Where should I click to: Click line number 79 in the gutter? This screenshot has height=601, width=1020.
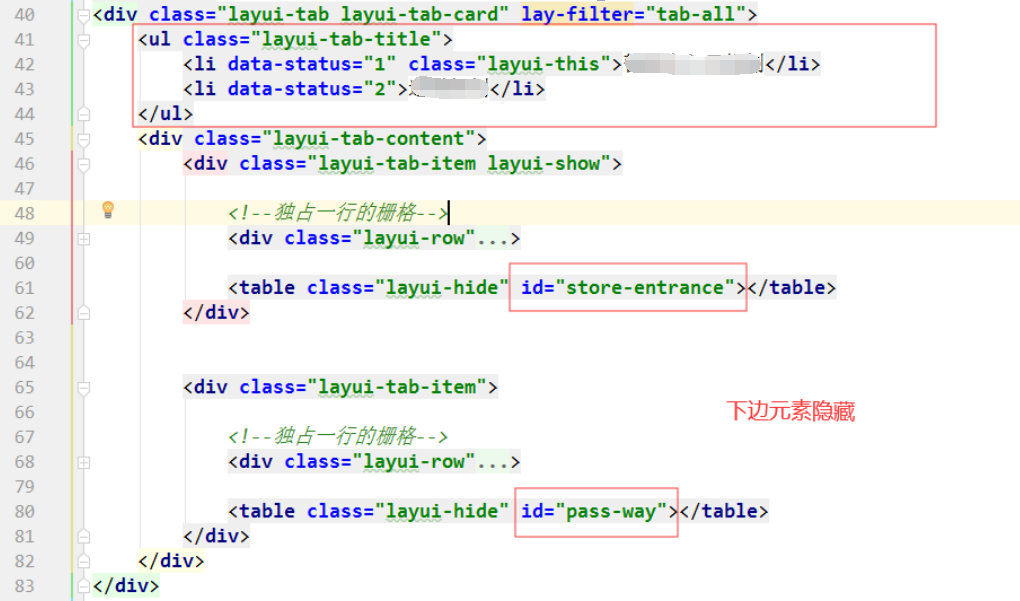(x=25, y=487)
